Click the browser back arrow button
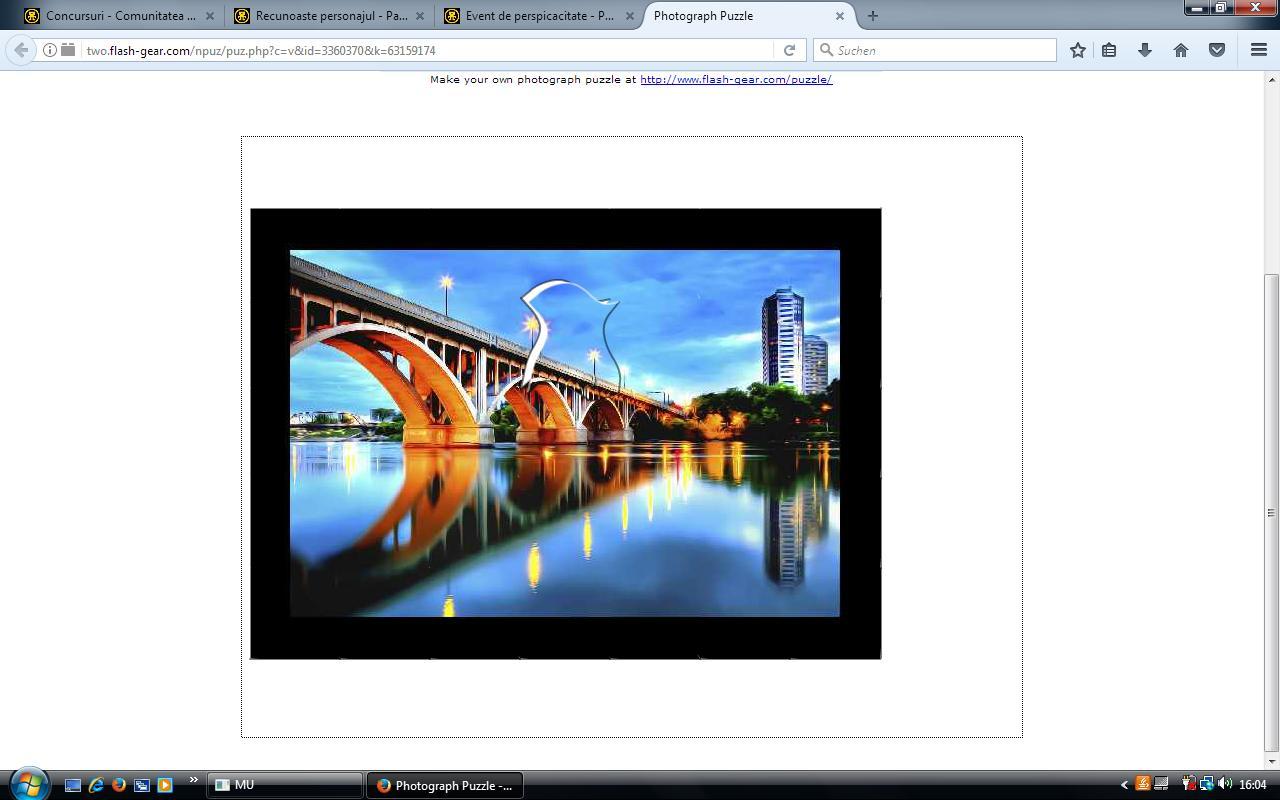 click(x=20, y=50)
